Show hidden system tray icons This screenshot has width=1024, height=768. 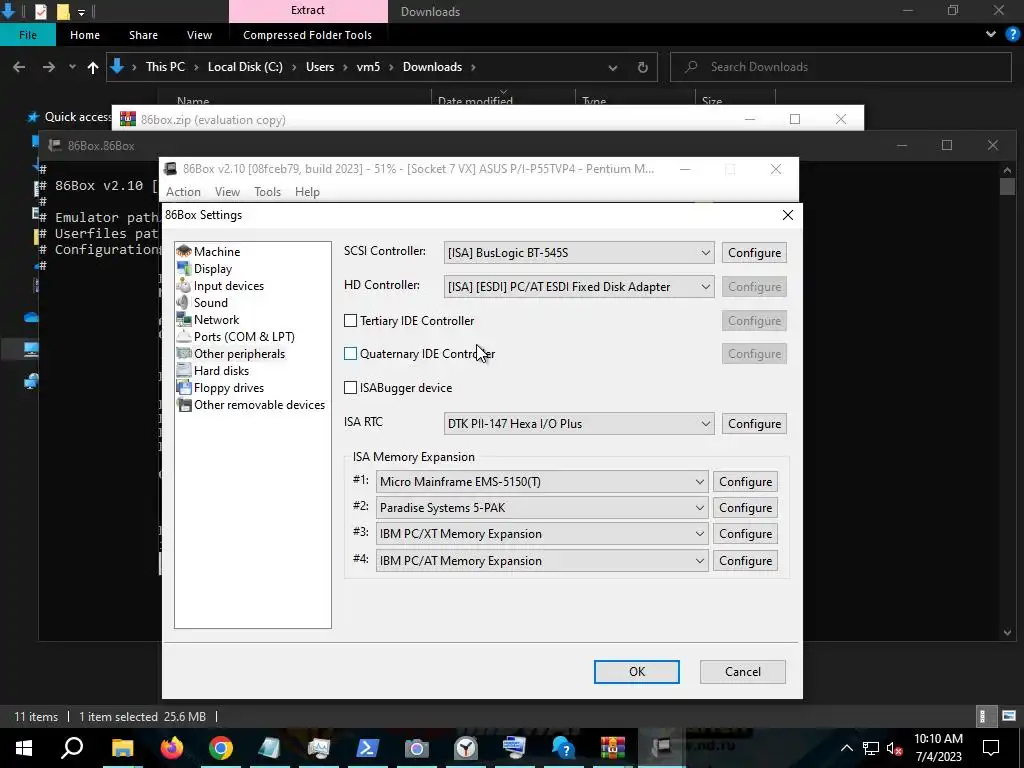pos(846,748)
